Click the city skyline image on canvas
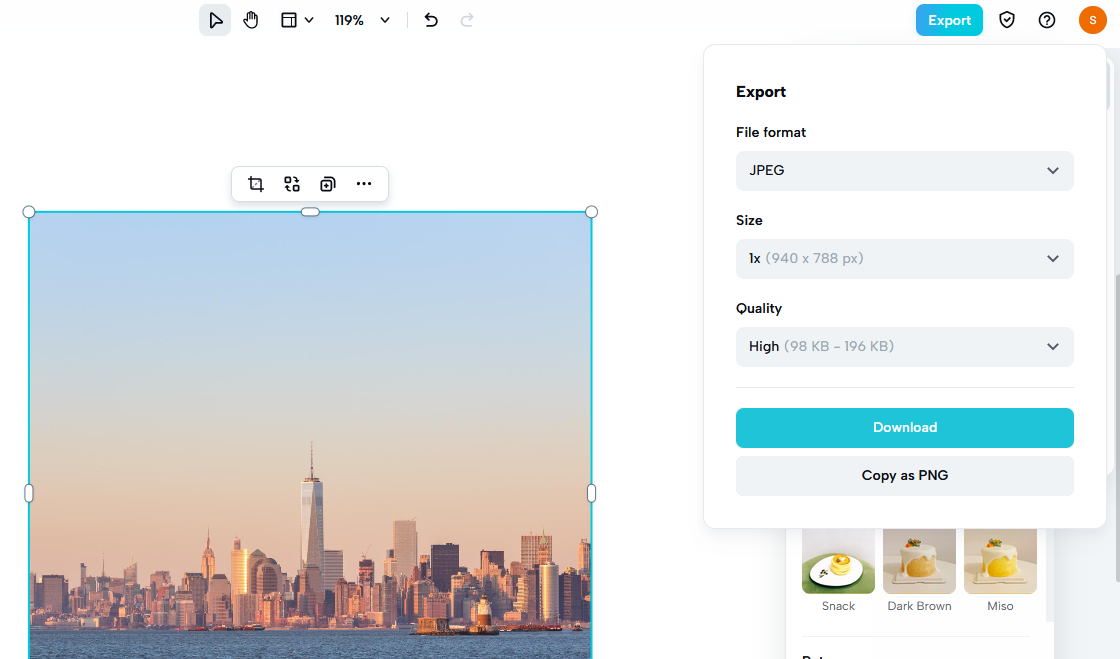Screen dimensions: 1120x659 [x=310, y=436]
